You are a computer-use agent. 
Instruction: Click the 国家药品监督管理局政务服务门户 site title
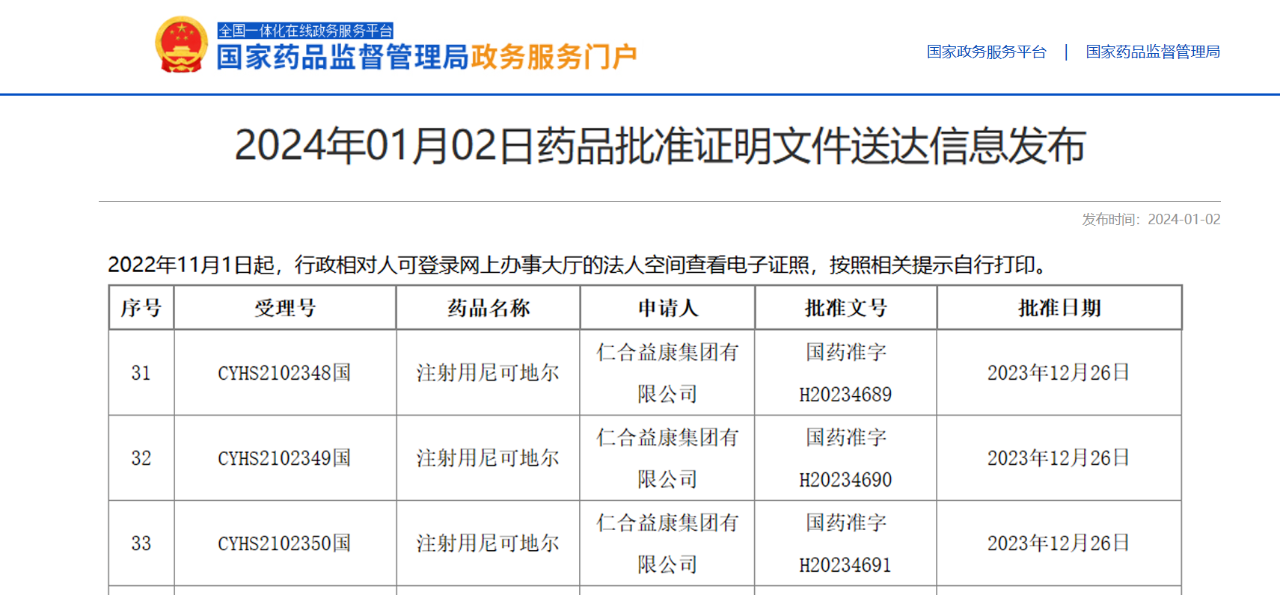(x=427, y=57)
